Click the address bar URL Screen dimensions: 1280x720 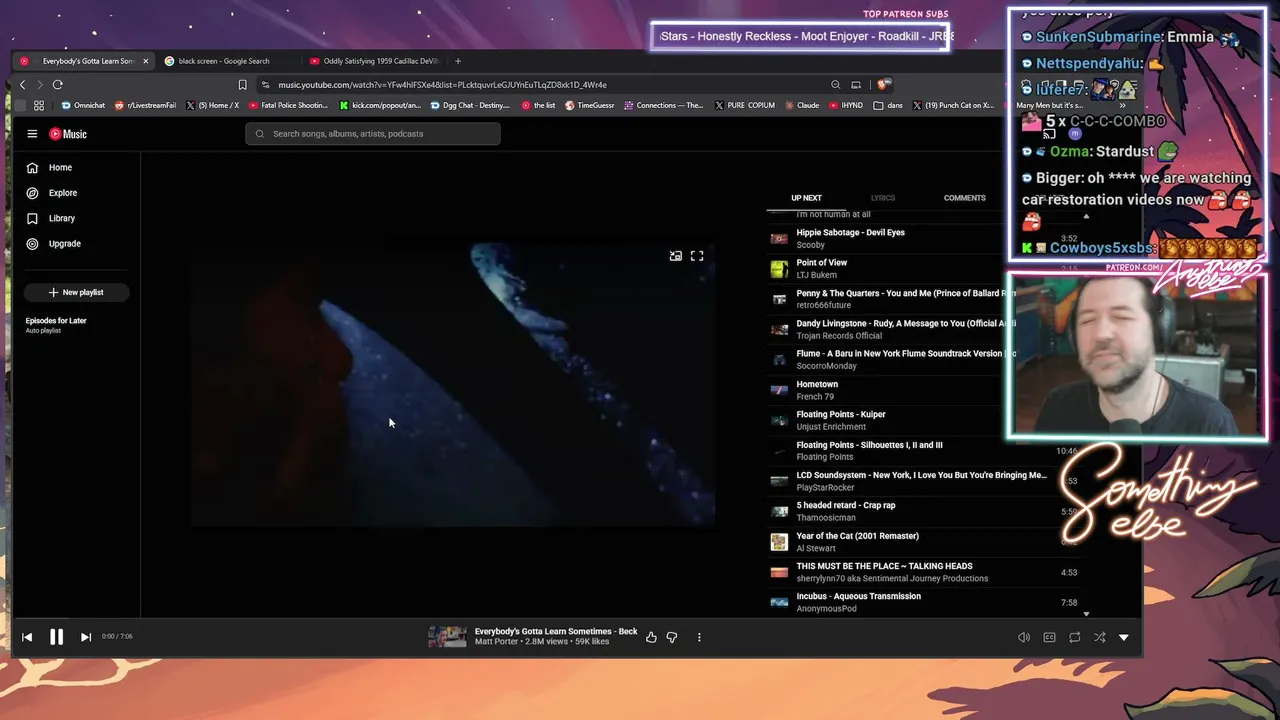[442, 85]
